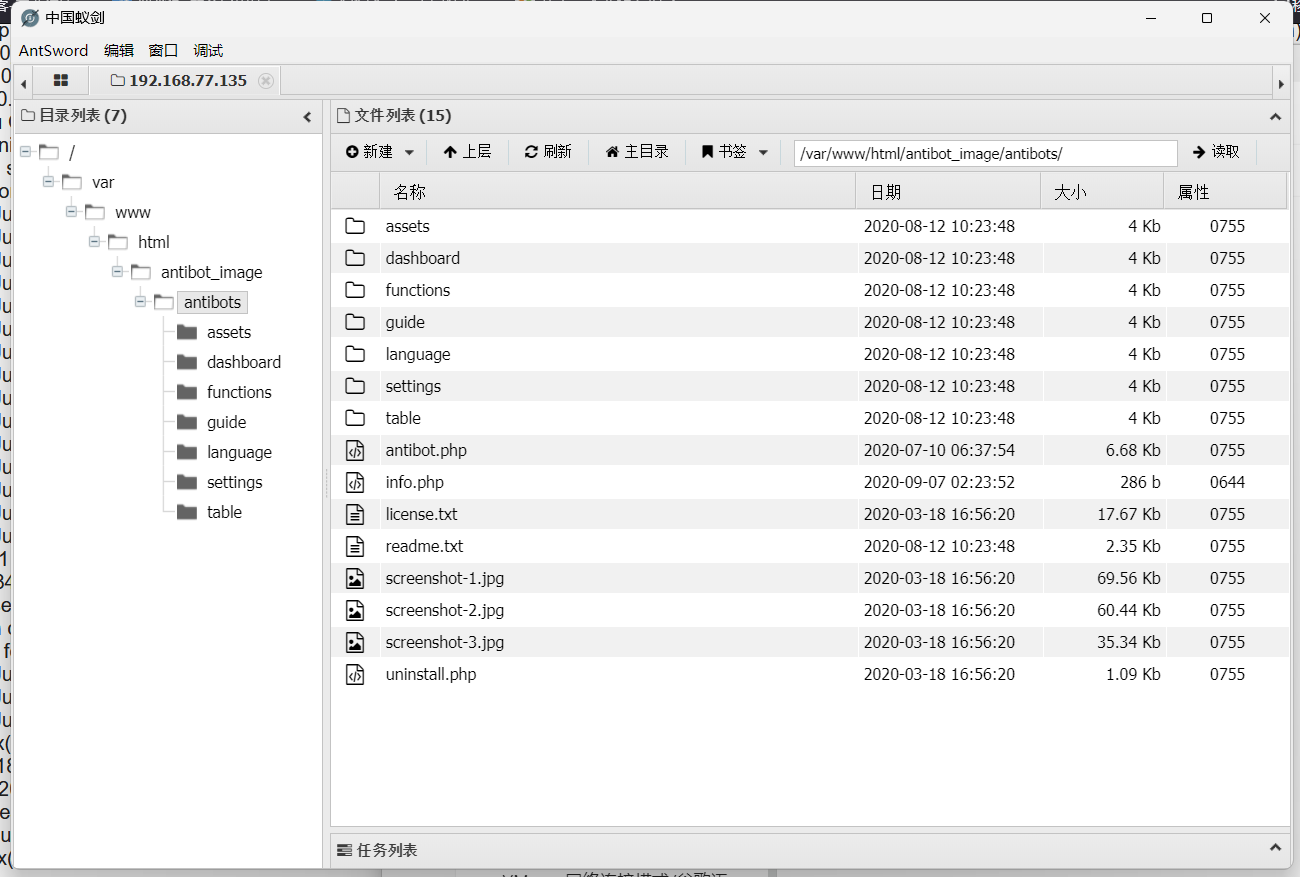Image resolution: width=1300 pixels, height=877 pixels.
Task: Click the folder icon of table row
Action: click(x=355, y=418)
